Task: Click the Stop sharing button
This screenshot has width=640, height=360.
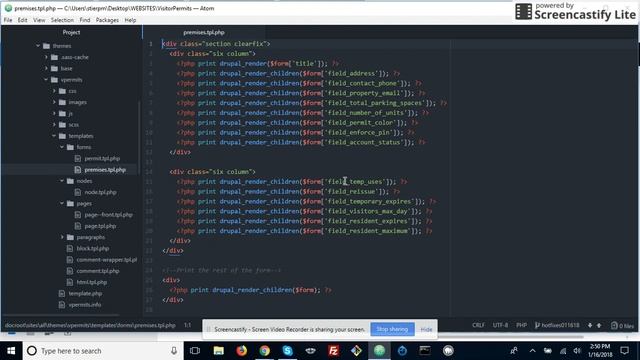Action: pos(392,329)
